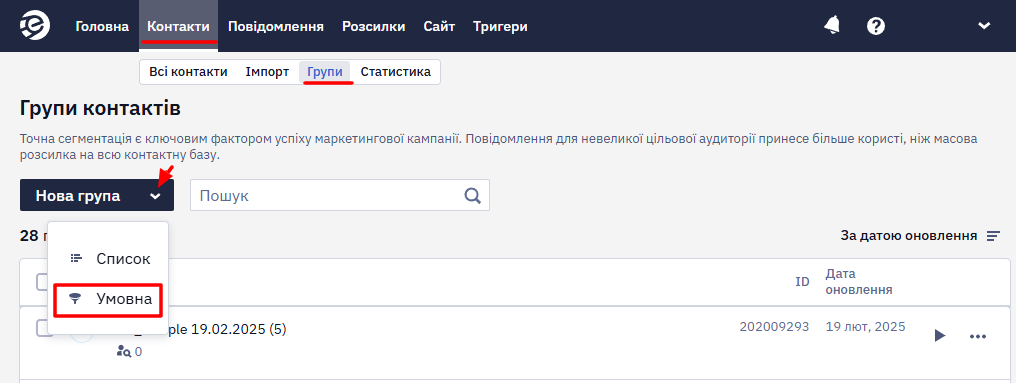Image resolution: width=1016 pixels, height=383 pixels.
Task: Click the search magnifier icon
Action: (x=473, y=196)
